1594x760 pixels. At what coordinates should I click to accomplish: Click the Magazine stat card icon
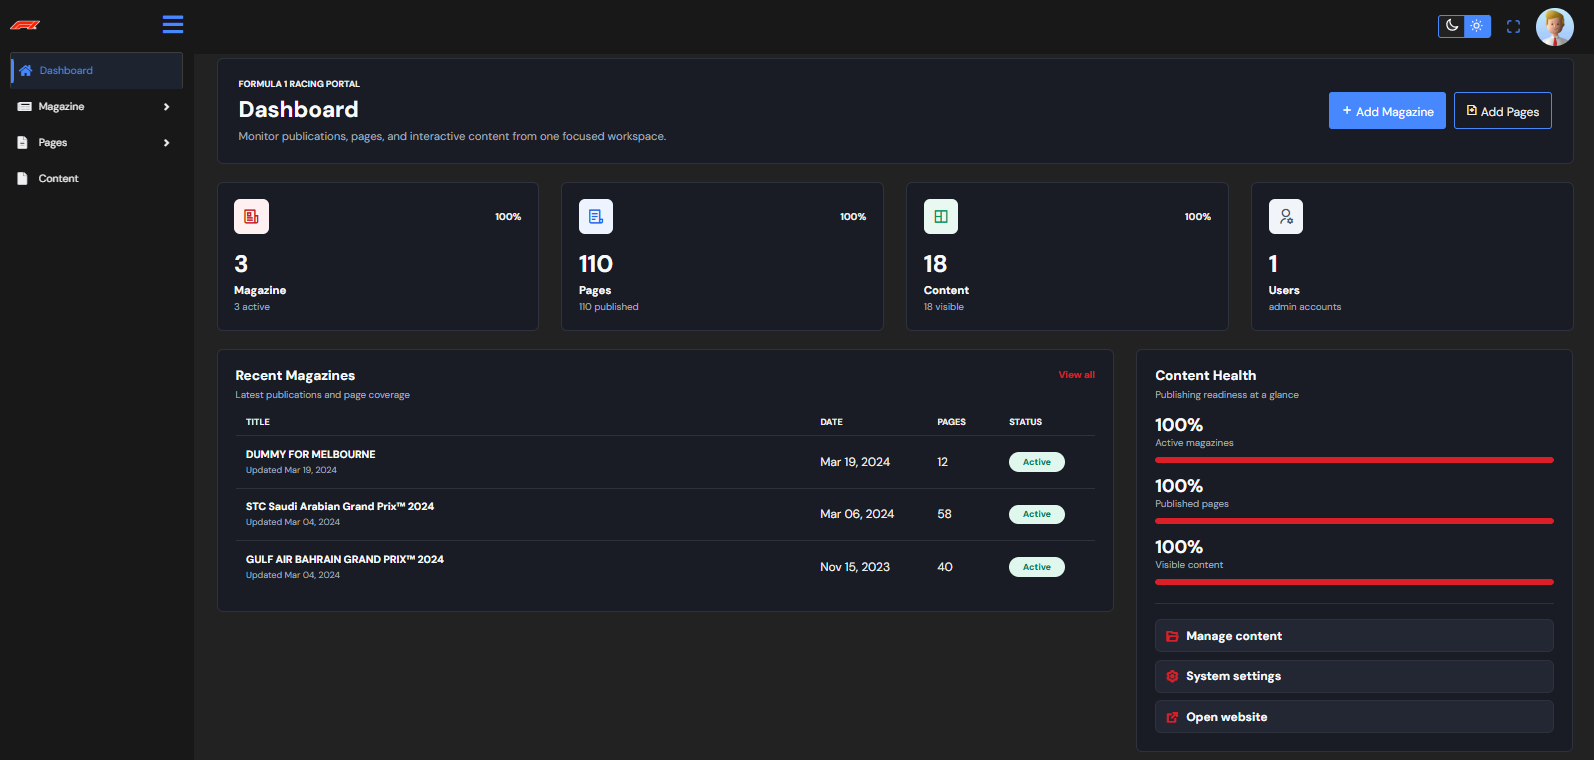pyautogui.click(x=251, y=216)
